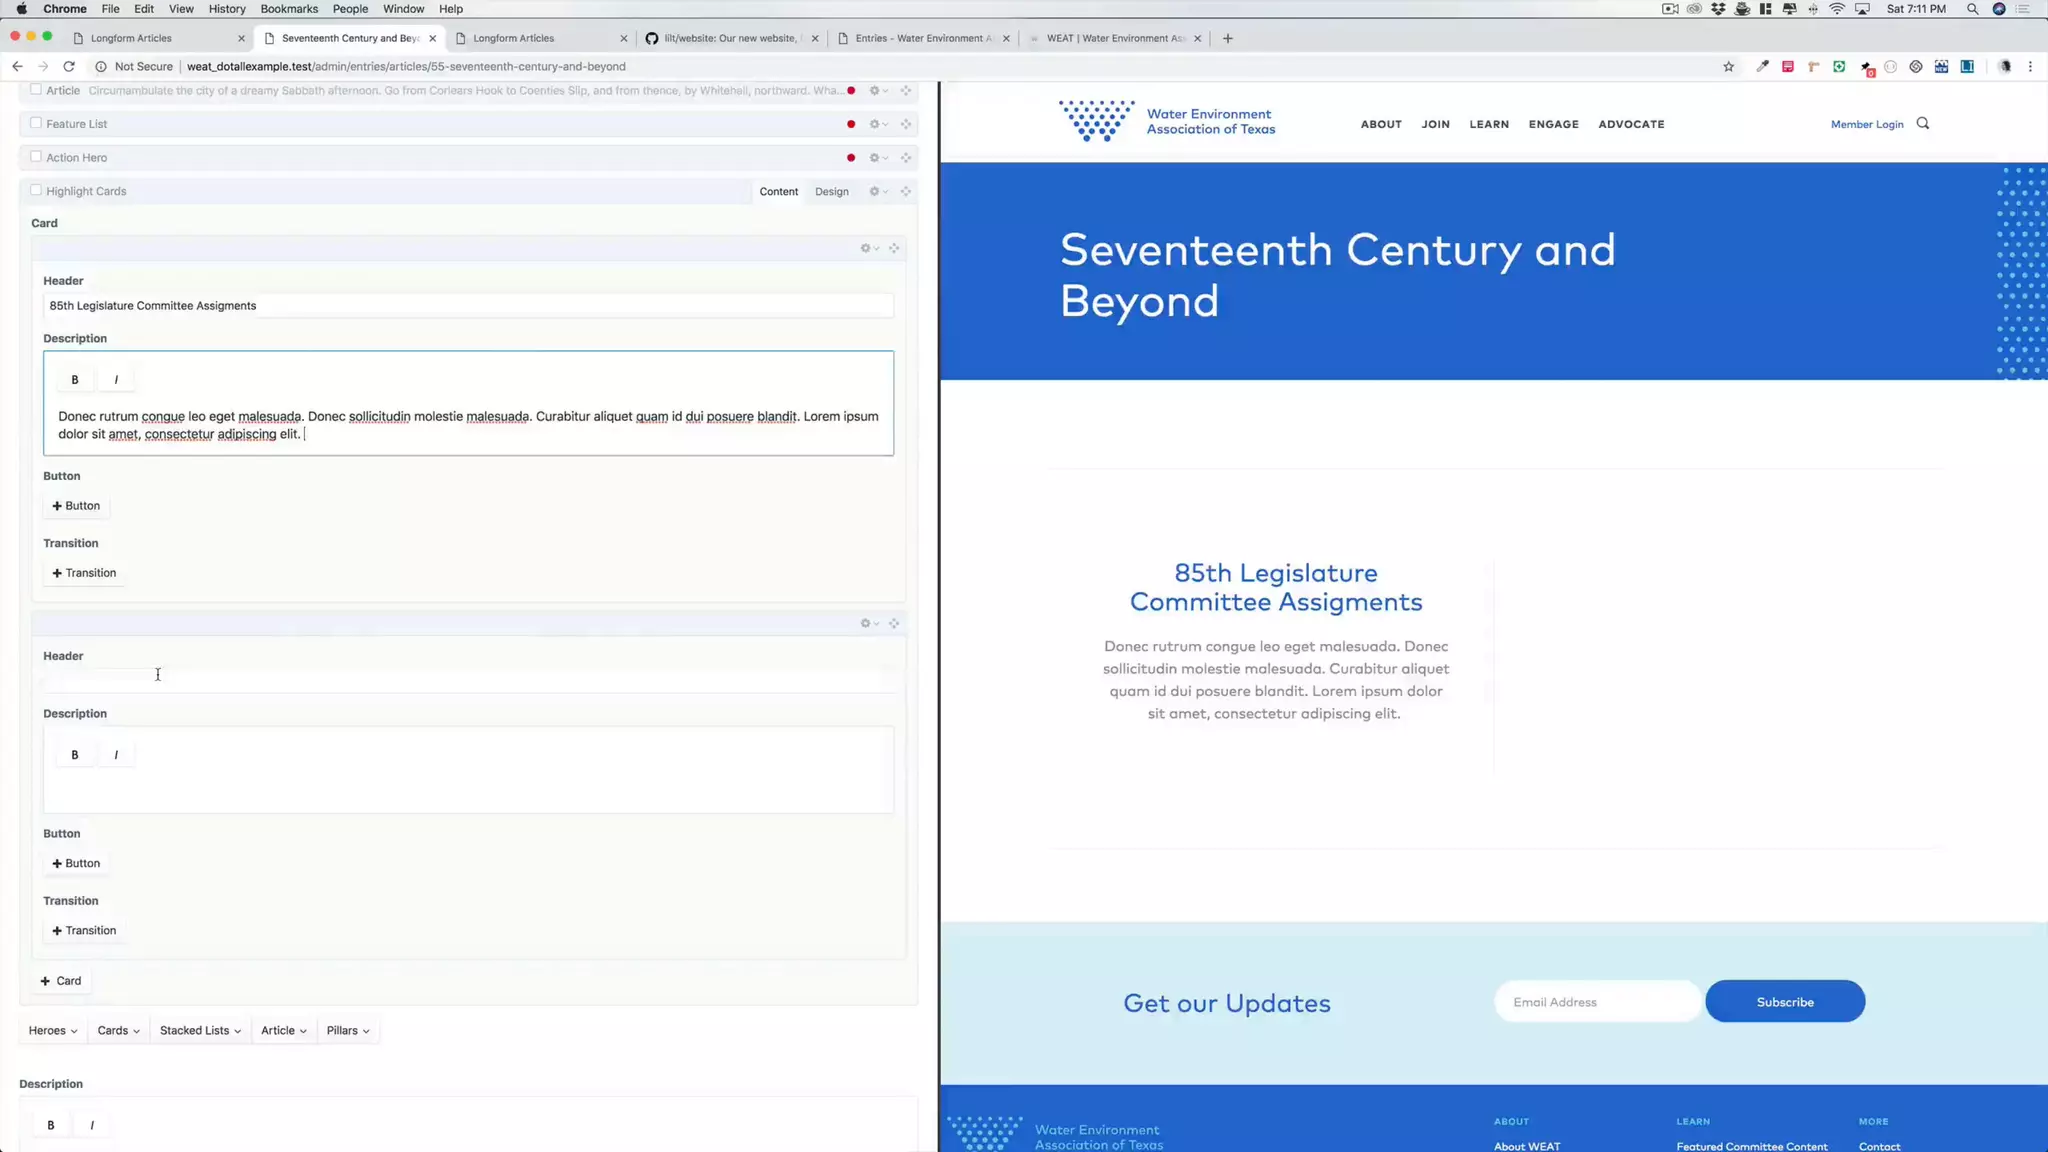Click Italic icon in second card description
2048x1152 pixels.
click(x=116, y=755)
